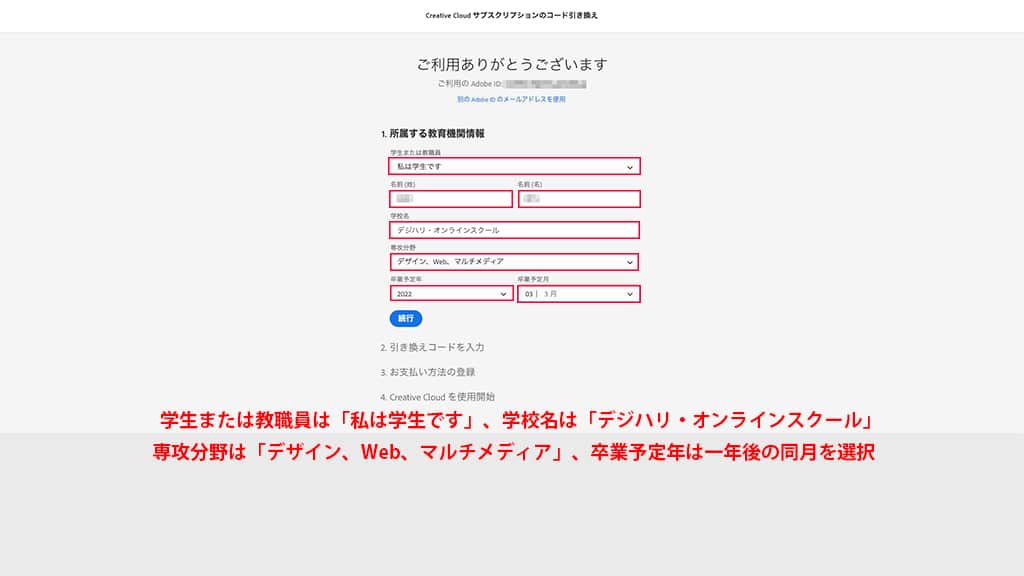Select step 3. お支払い方法の登録

coord(428,372)
